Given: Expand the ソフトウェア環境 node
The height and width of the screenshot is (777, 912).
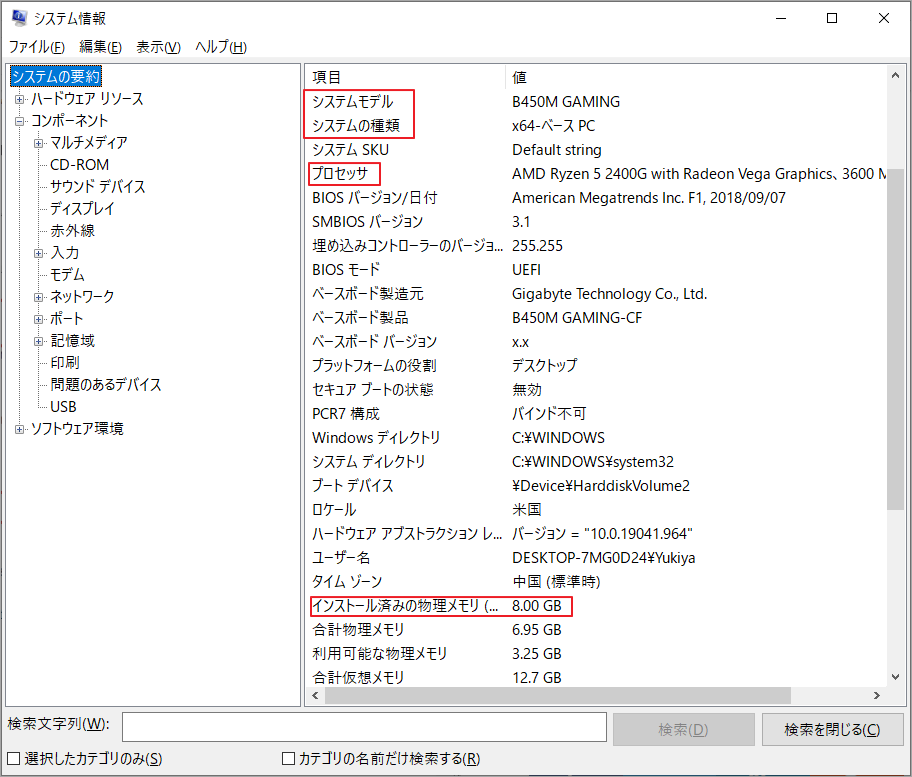Looking at the screenshot, I should click(x=19, y=429).
